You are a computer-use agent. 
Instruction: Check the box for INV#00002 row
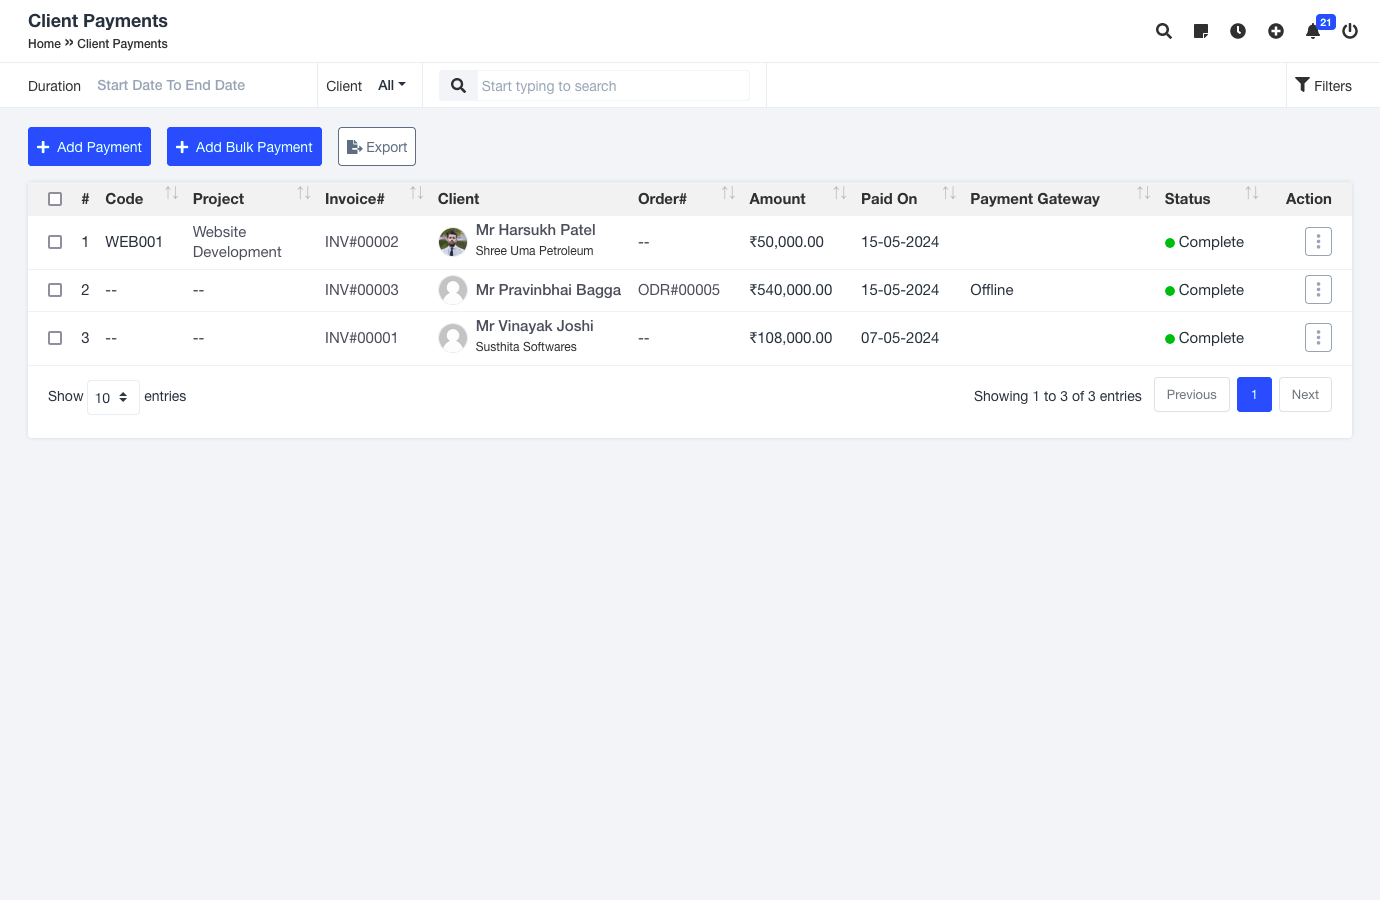(55, 242)
